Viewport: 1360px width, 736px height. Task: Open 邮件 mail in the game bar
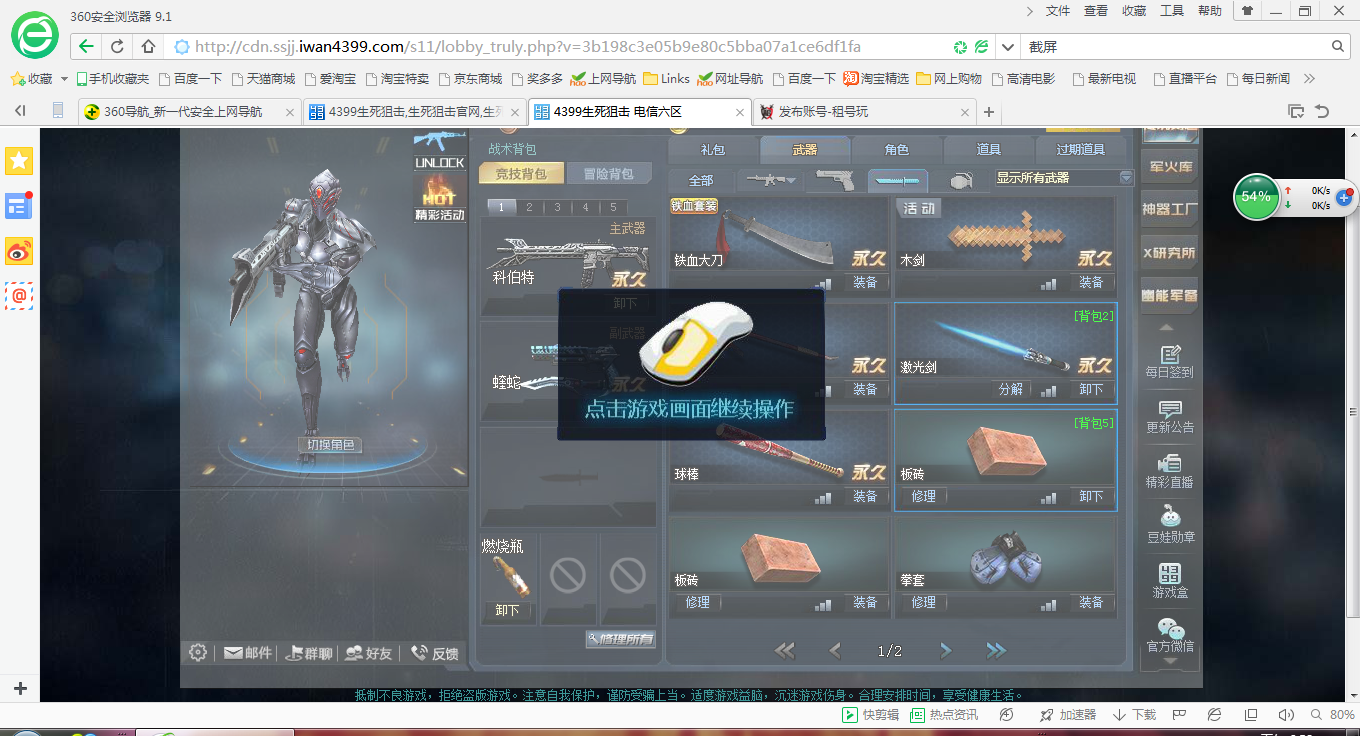[x=247, y=653]
